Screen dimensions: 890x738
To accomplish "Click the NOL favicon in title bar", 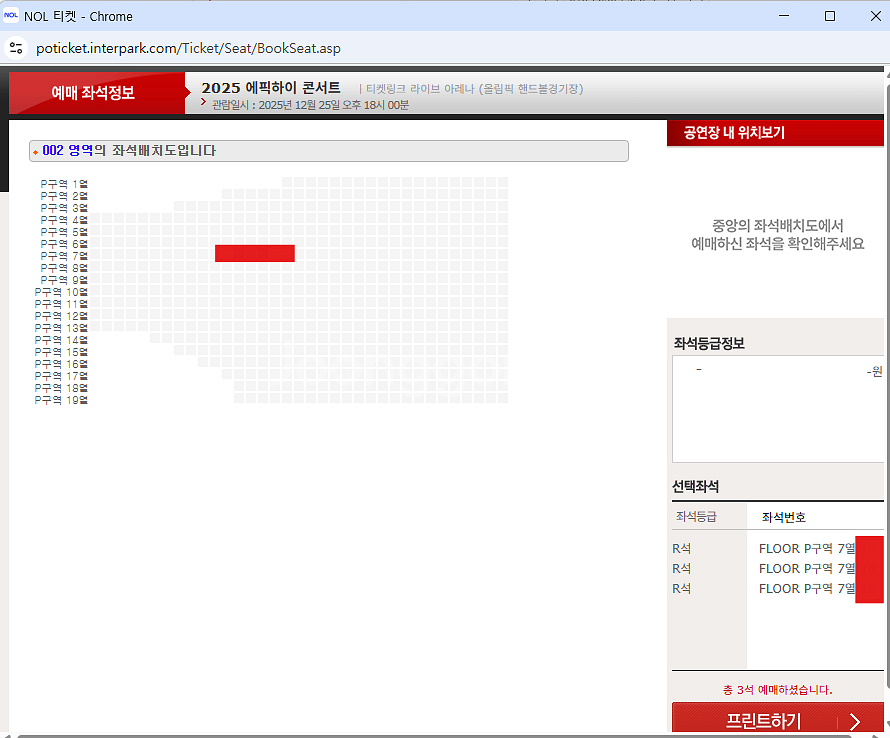I will (13, 16).
